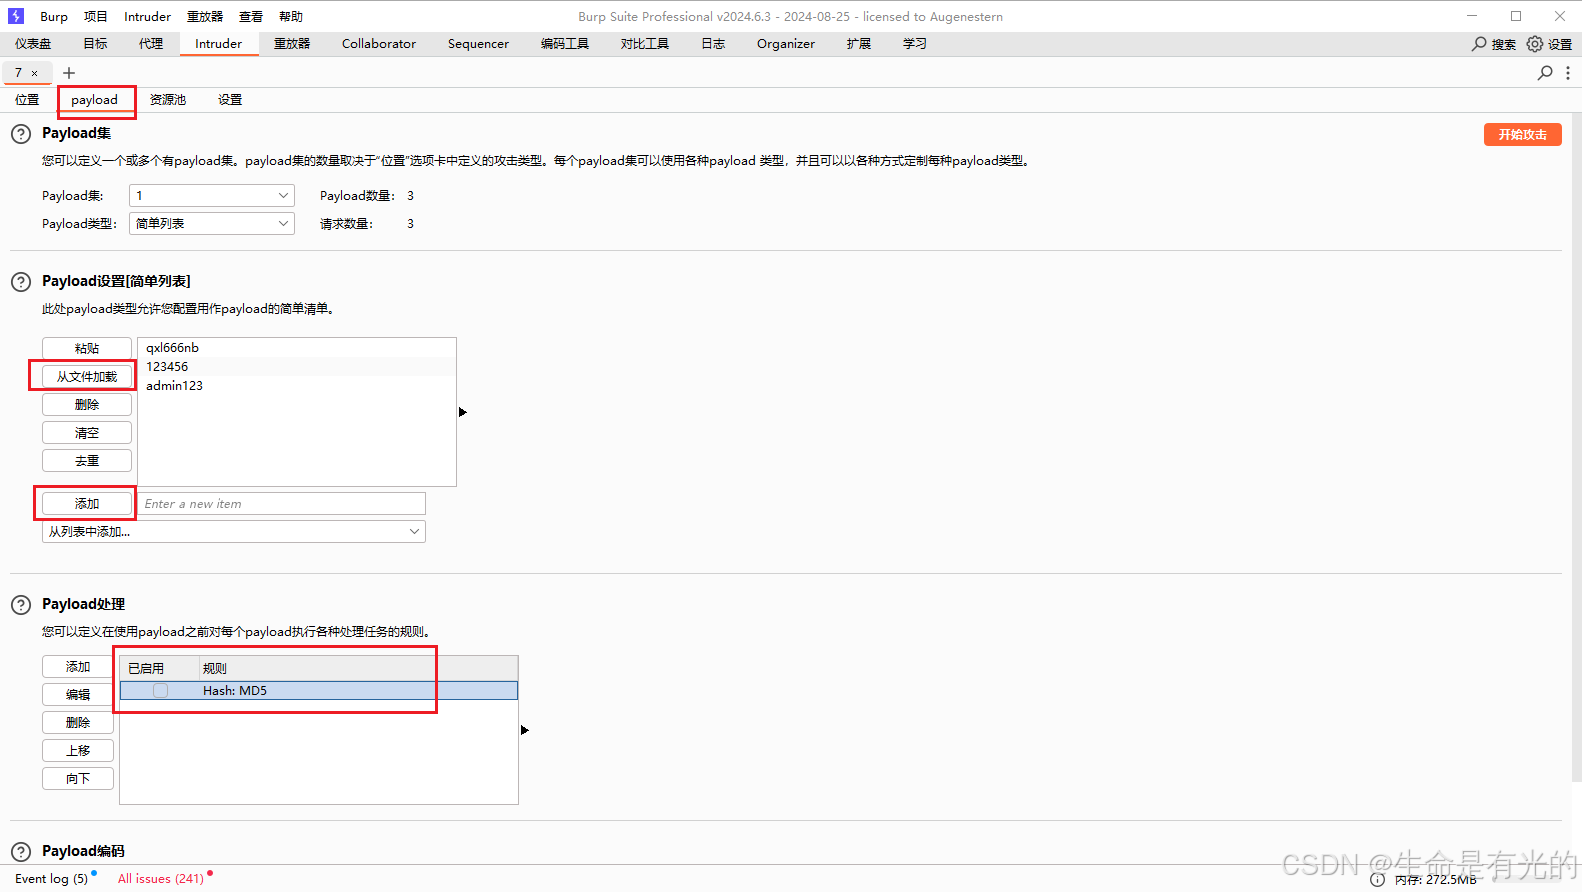Open the Payload类型 dropdown

tap(212, 224)
